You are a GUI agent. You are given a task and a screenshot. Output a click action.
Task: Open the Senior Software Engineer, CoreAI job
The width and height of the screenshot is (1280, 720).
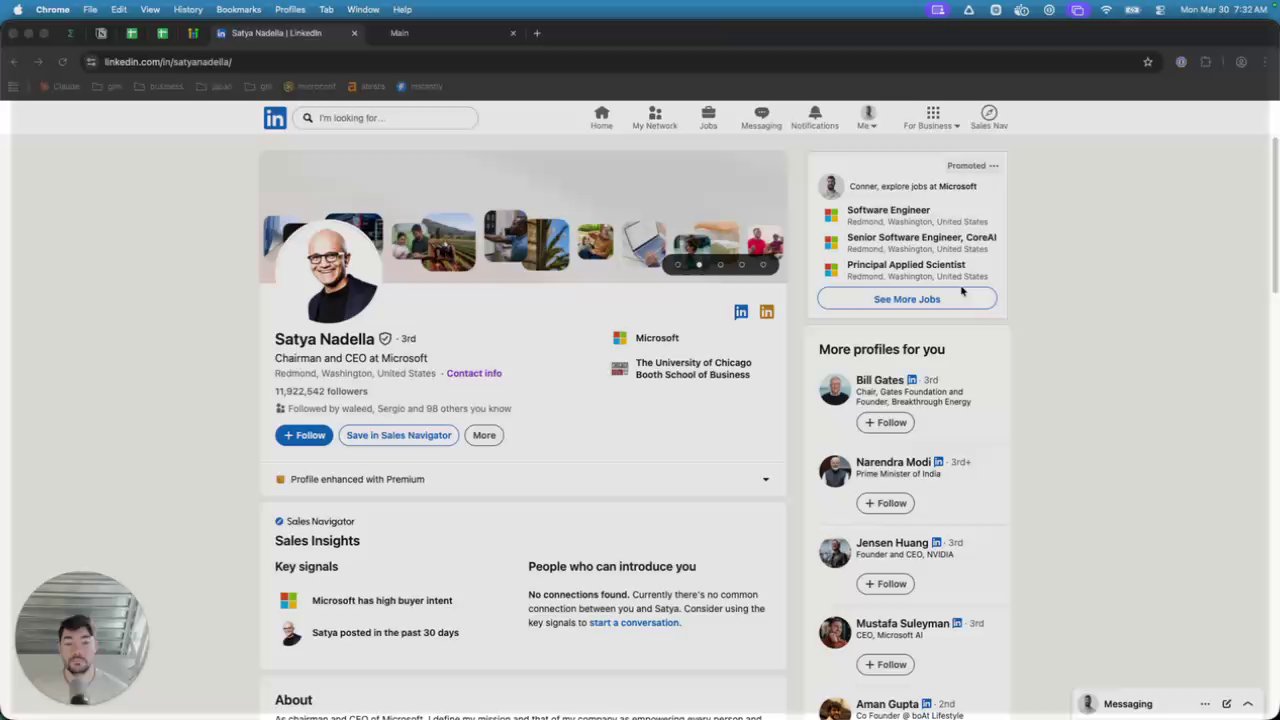click(921, 238)
